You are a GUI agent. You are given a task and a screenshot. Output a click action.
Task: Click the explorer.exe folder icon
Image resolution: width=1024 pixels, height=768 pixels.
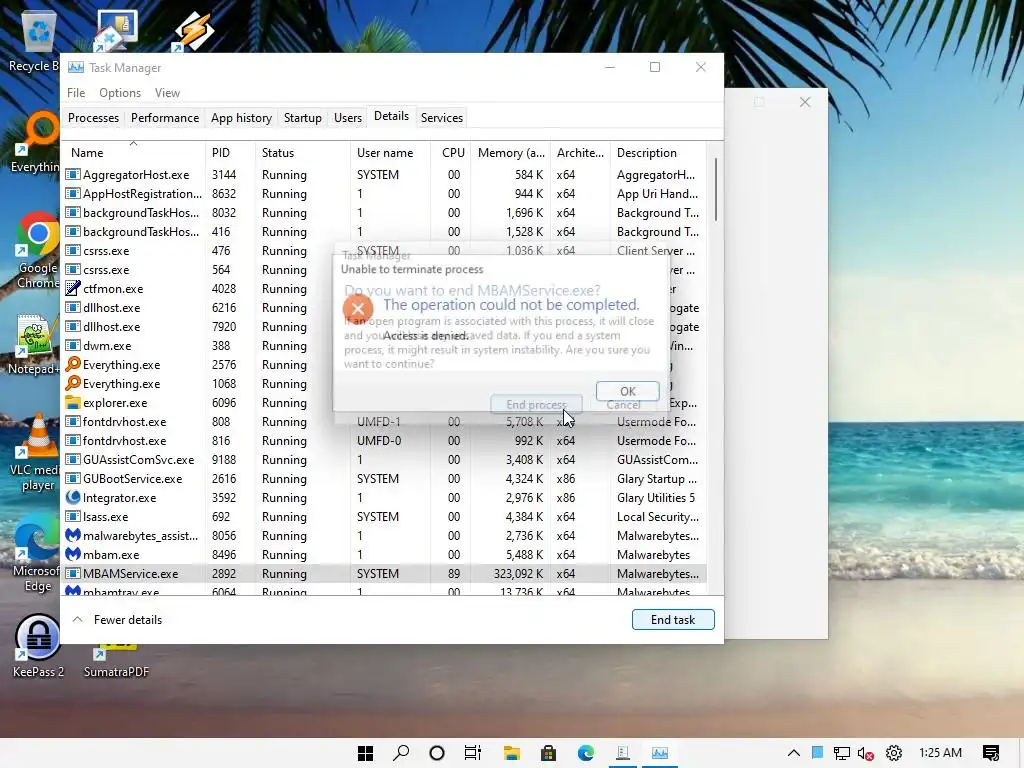coord(72,402)
